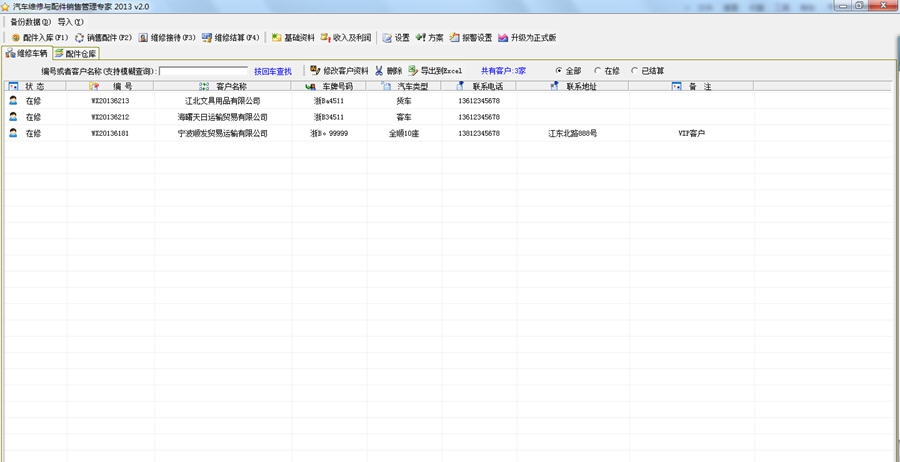Sort by the 备注 column header
The height and width of the screenshot is (462, 900).
click(x=691, y=86)
